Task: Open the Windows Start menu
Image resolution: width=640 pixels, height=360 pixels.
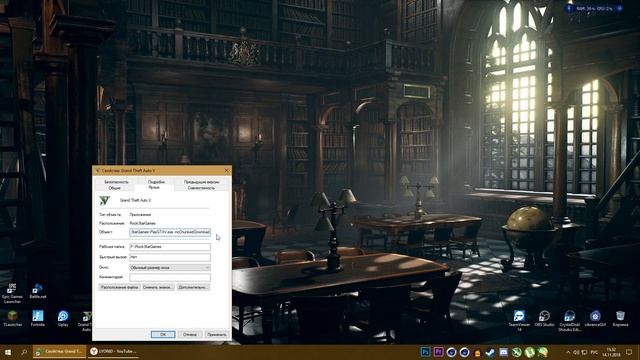Action: tap(8, 351)
